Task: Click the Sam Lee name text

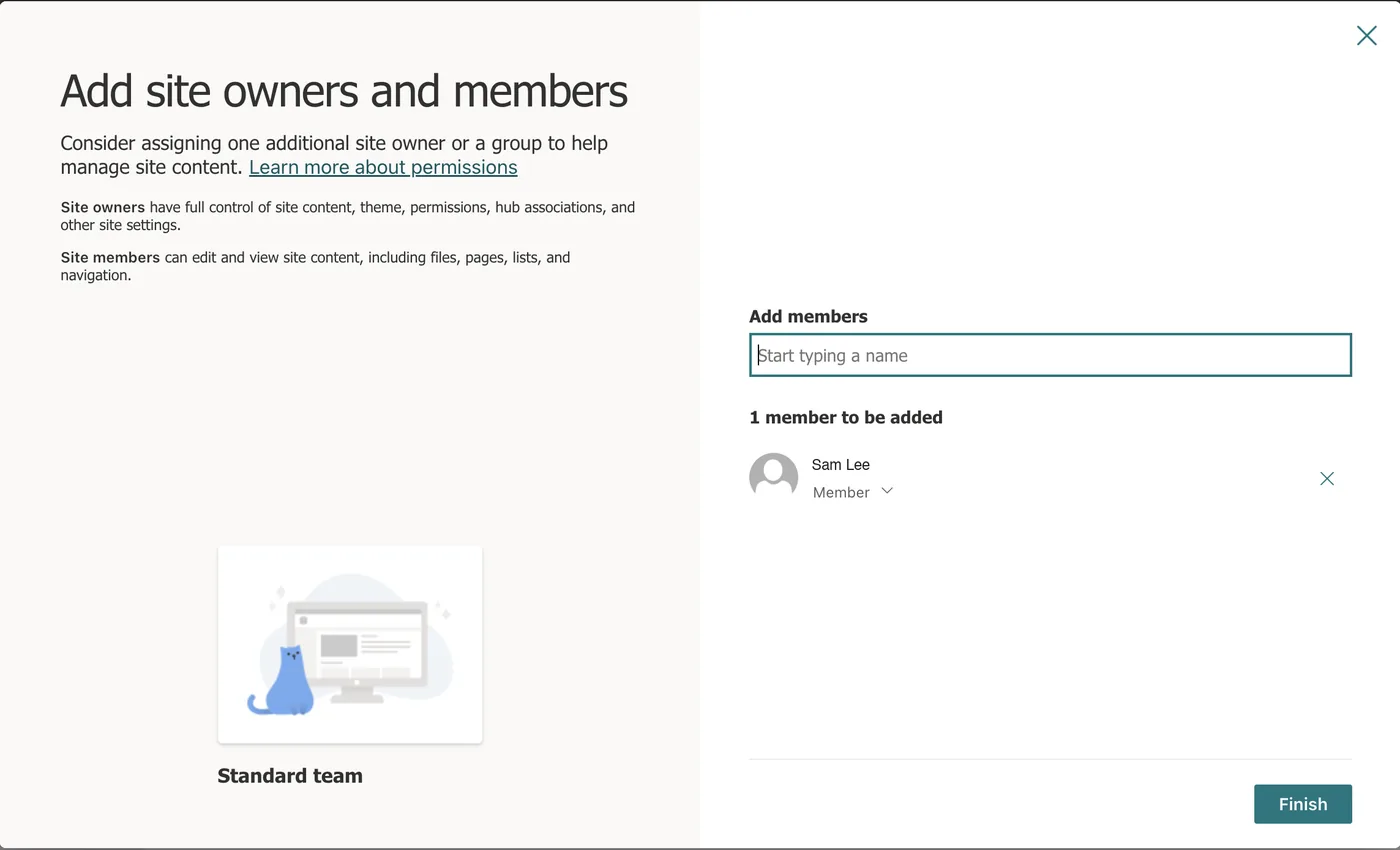Action: click(x=841, y=465)
